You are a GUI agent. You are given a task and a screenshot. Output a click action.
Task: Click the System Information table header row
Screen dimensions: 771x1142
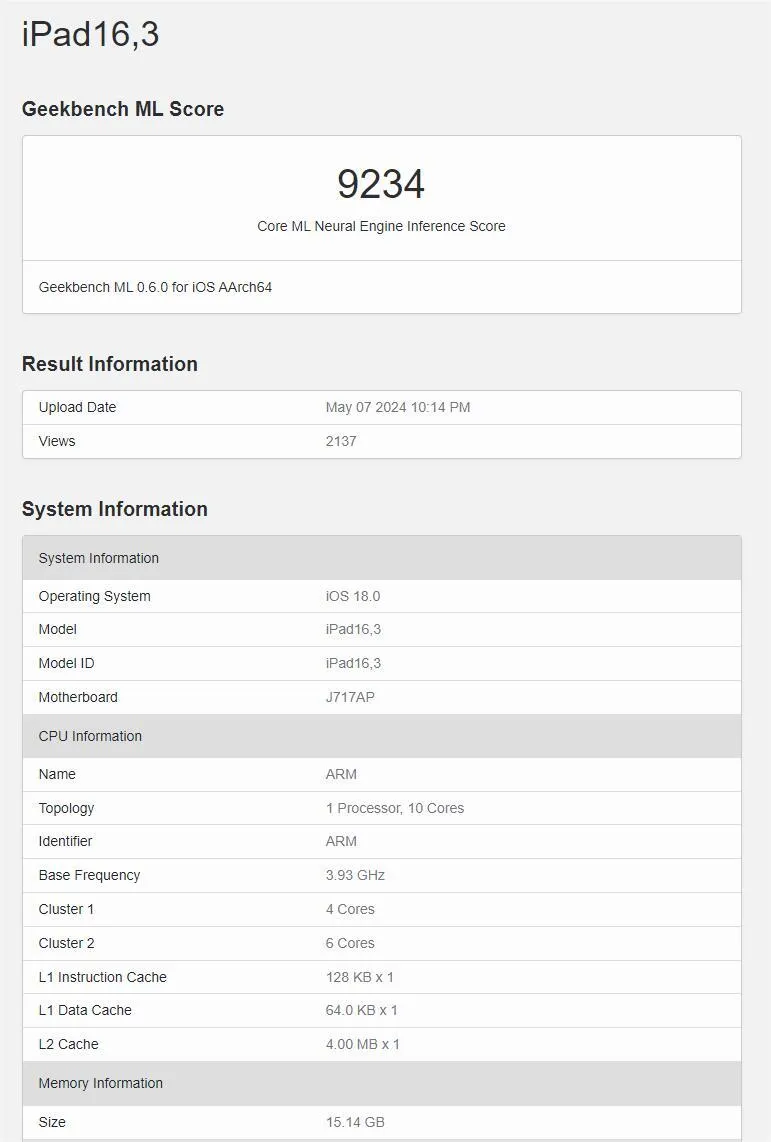381,558
